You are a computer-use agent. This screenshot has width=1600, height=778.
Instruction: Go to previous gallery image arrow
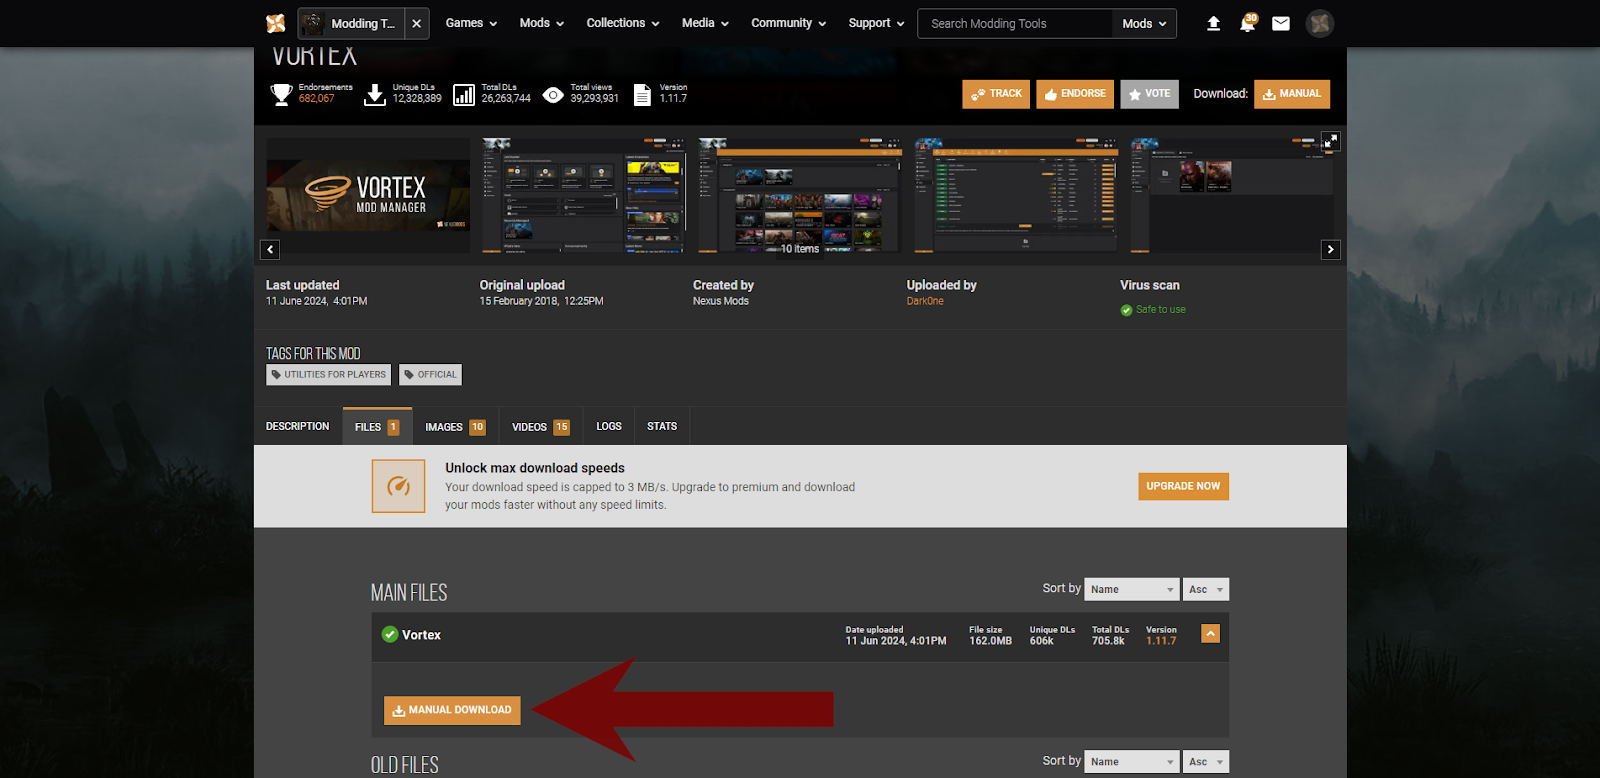[270, 249]
